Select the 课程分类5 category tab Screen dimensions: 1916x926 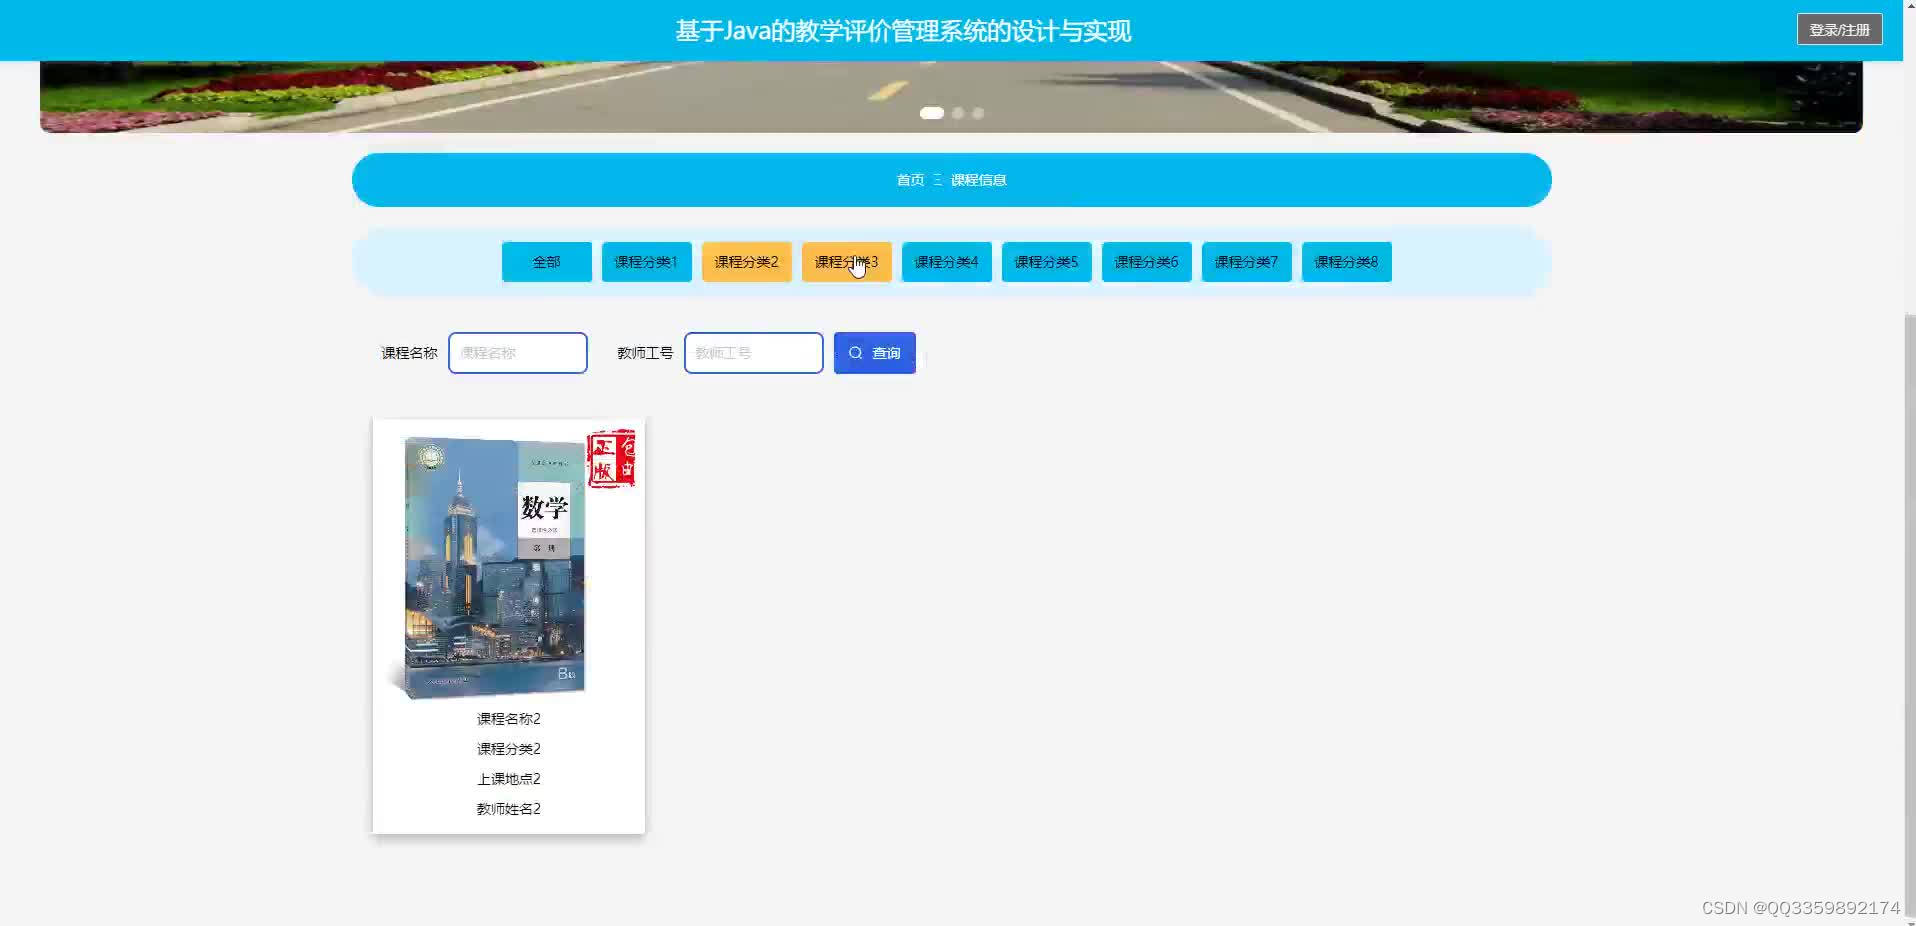(1046, 262)
